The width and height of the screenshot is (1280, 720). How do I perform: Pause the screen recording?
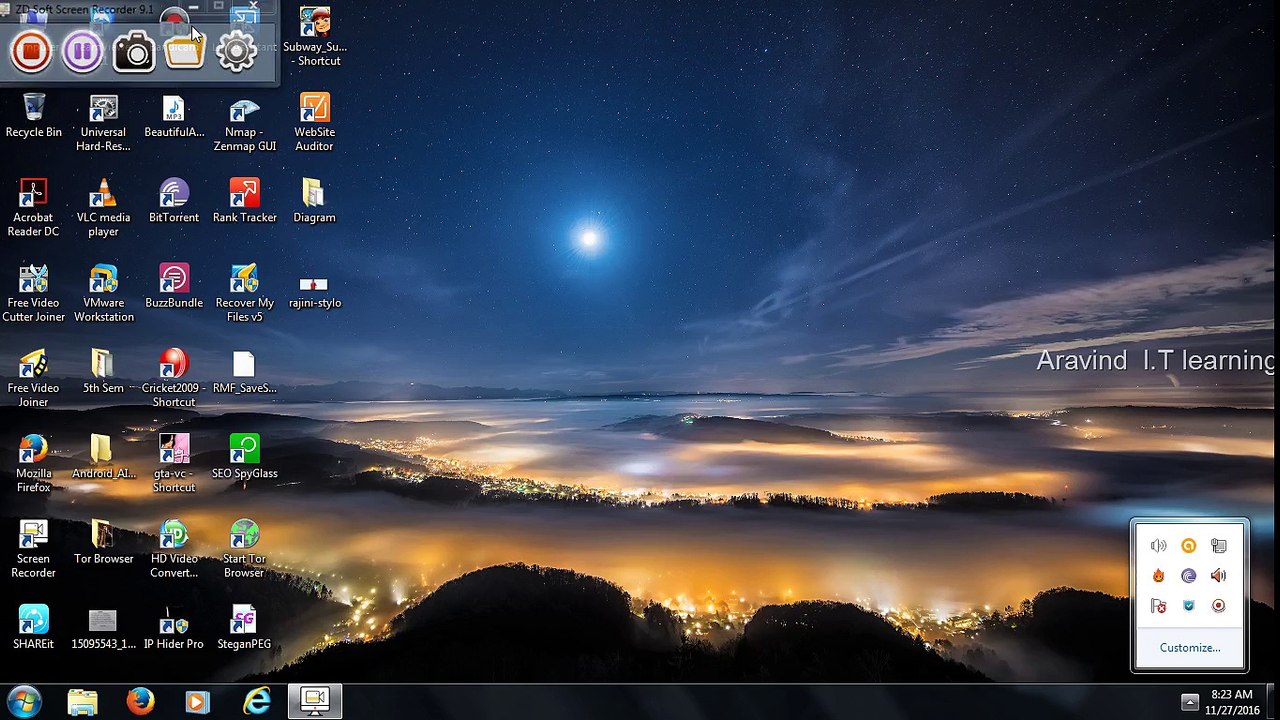click(83, 51)
